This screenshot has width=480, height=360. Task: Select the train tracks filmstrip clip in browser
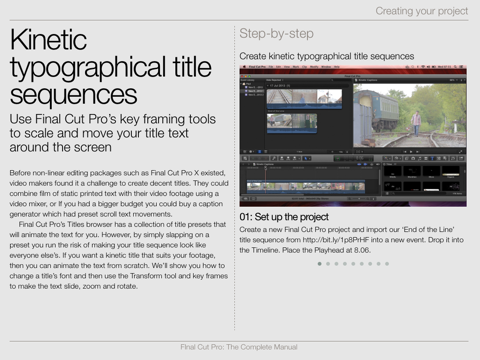(x=304, y=99)
